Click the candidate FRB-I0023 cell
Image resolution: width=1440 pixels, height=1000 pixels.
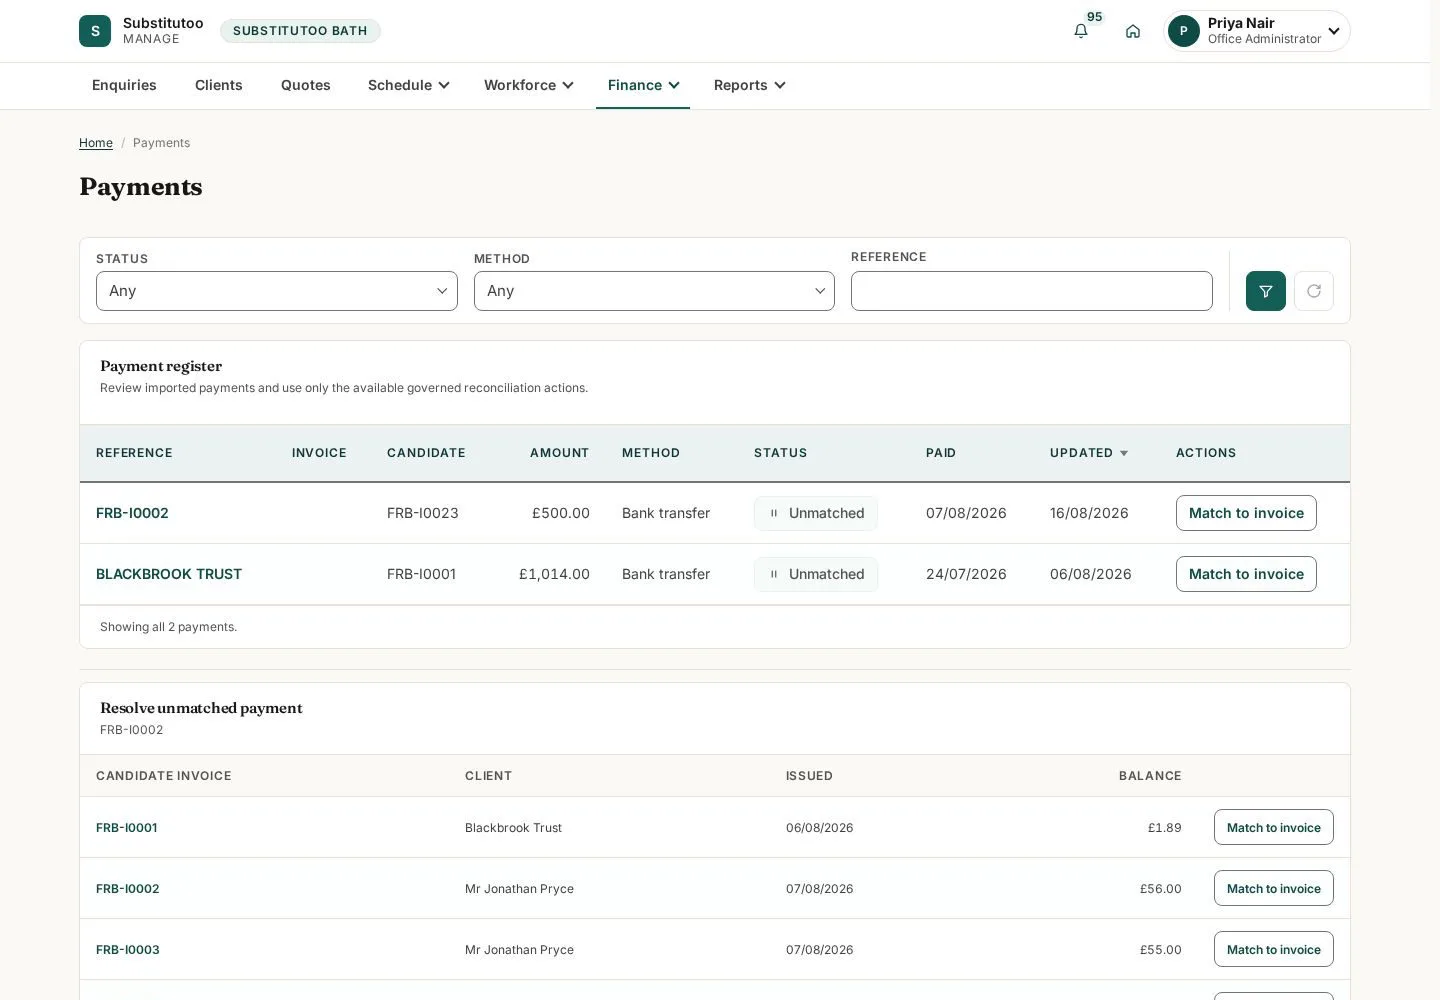[423, 513]
